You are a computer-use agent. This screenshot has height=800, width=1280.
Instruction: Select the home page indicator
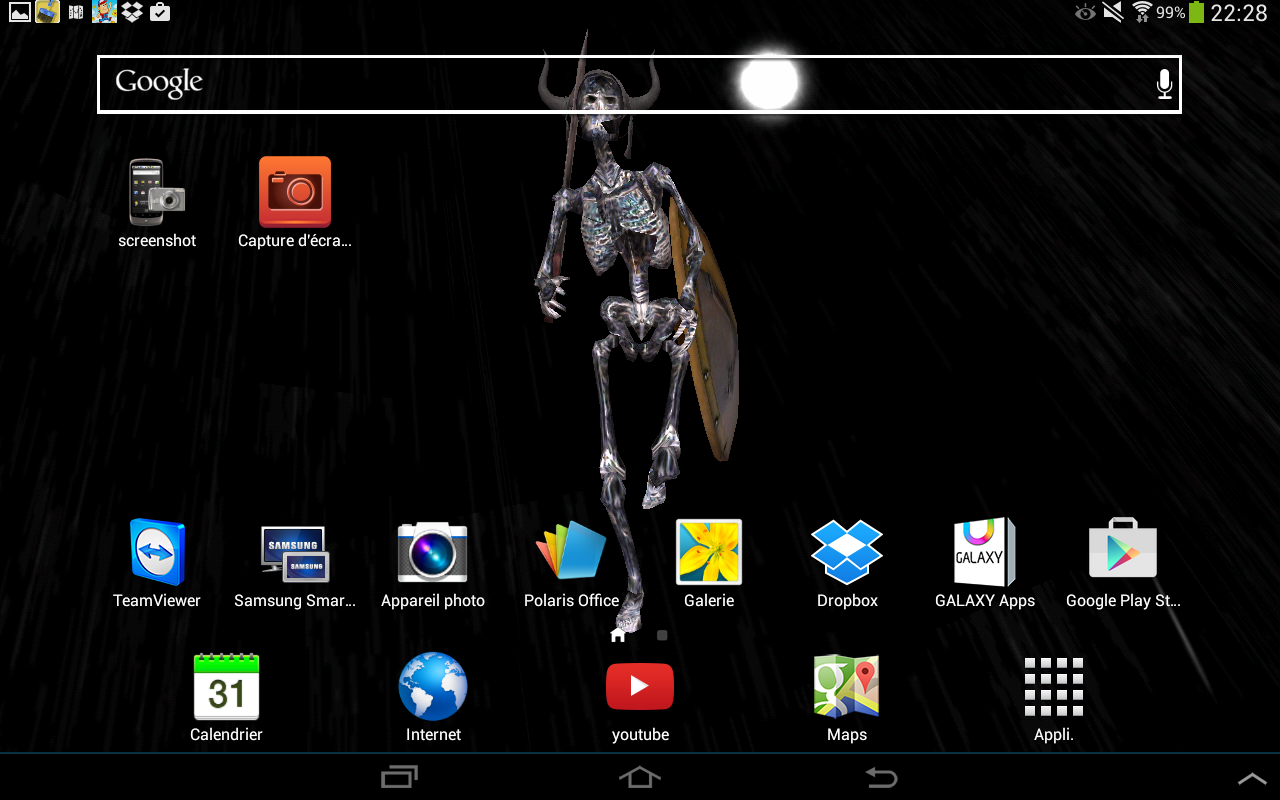[618, 634]
